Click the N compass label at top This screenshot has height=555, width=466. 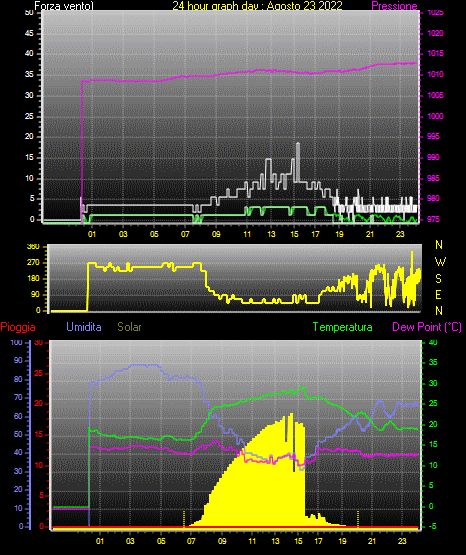pos(439,245)
